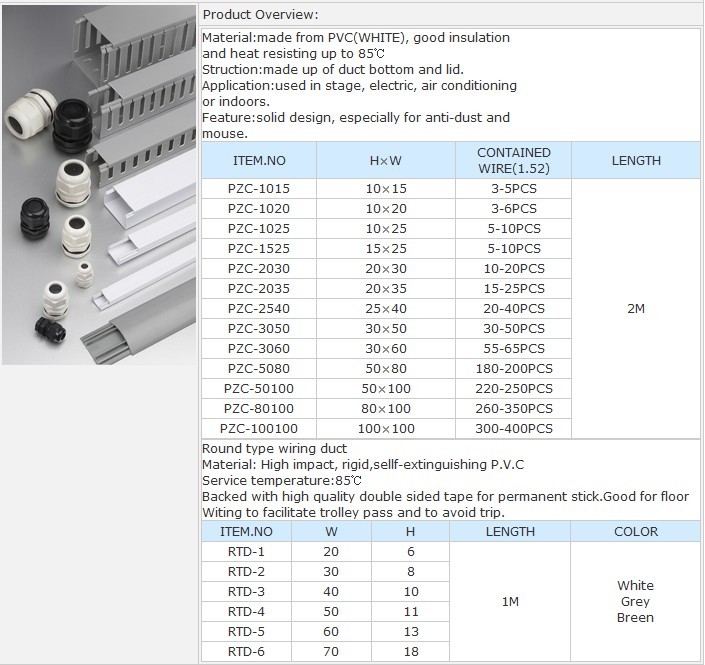
Task: Click the Grey color text
Action: coord(635,602)
